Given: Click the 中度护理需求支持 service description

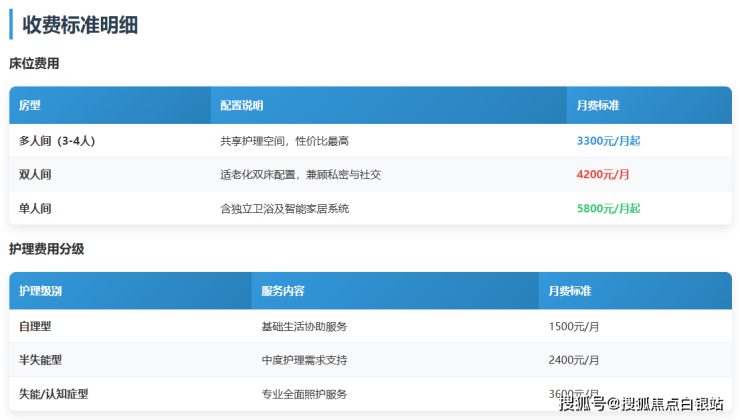Looking at the screenshot, I should point(304,360).
